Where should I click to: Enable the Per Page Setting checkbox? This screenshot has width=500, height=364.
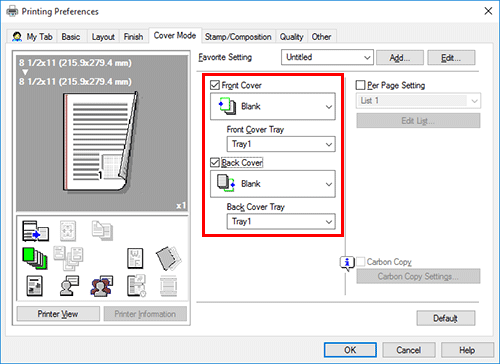360,85
